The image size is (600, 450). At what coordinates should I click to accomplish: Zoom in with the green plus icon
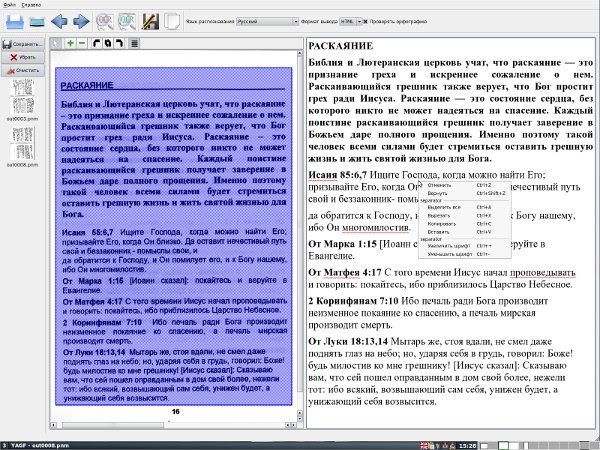(70, 43)
